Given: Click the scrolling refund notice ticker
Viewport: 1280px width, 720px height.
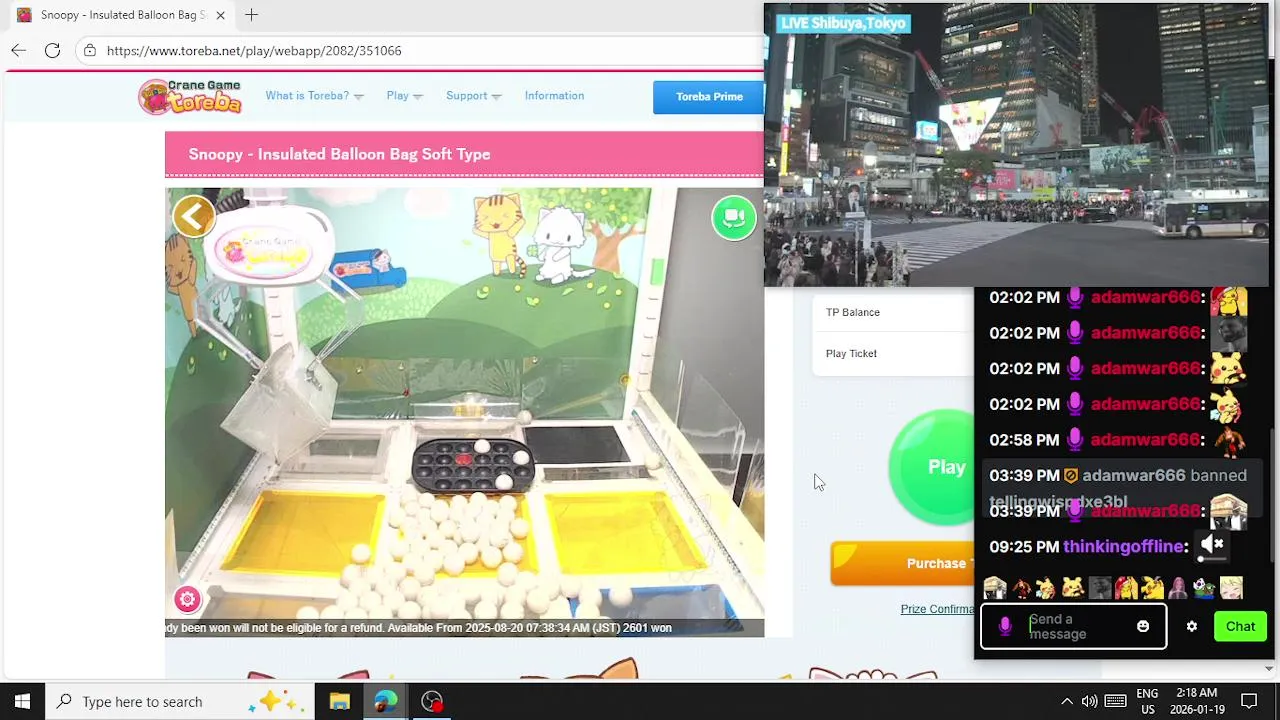Looking at the screenshot, I should click(x=464, y=628).
